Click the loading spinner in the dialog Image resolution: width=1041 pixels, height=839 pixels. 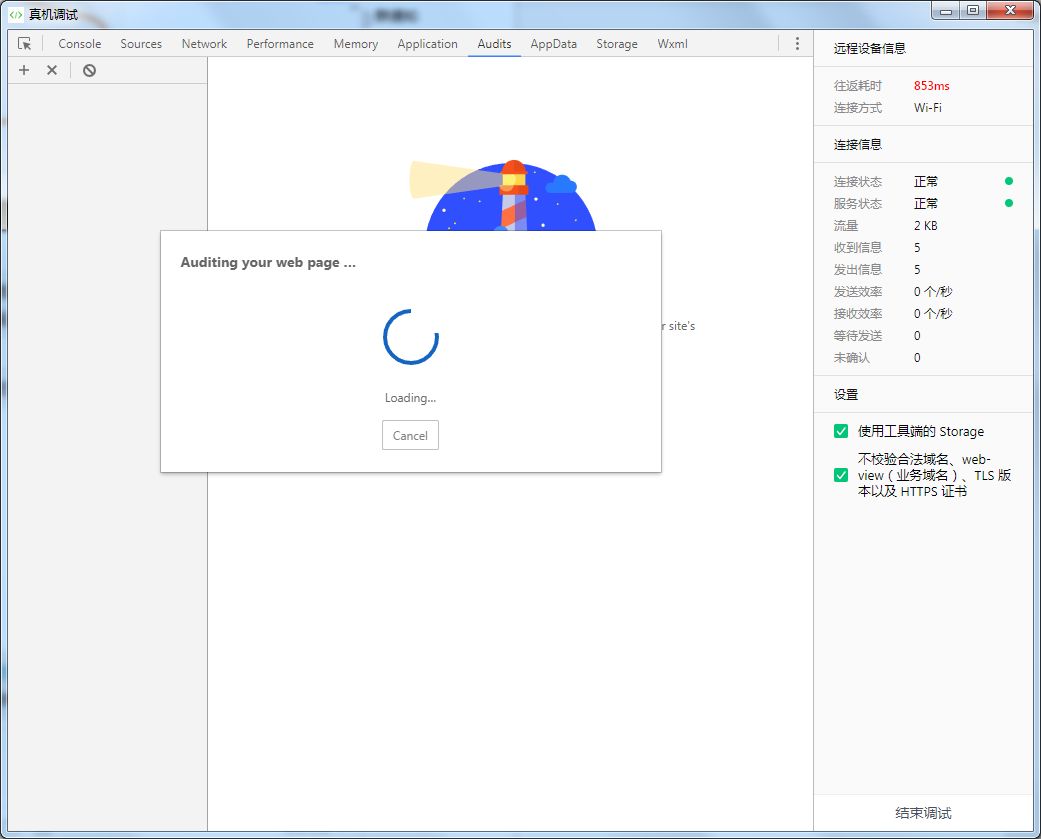(410, 337)
